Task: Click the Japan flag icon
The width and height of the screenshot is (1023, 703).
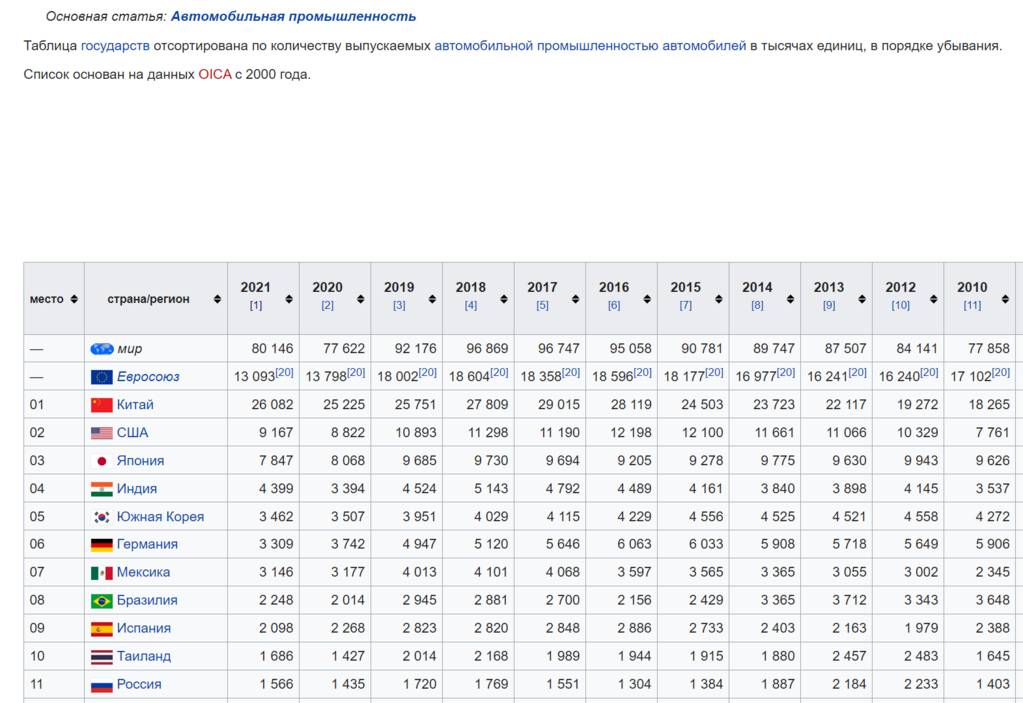Action: pyautogui.click(x=102, y=461)
